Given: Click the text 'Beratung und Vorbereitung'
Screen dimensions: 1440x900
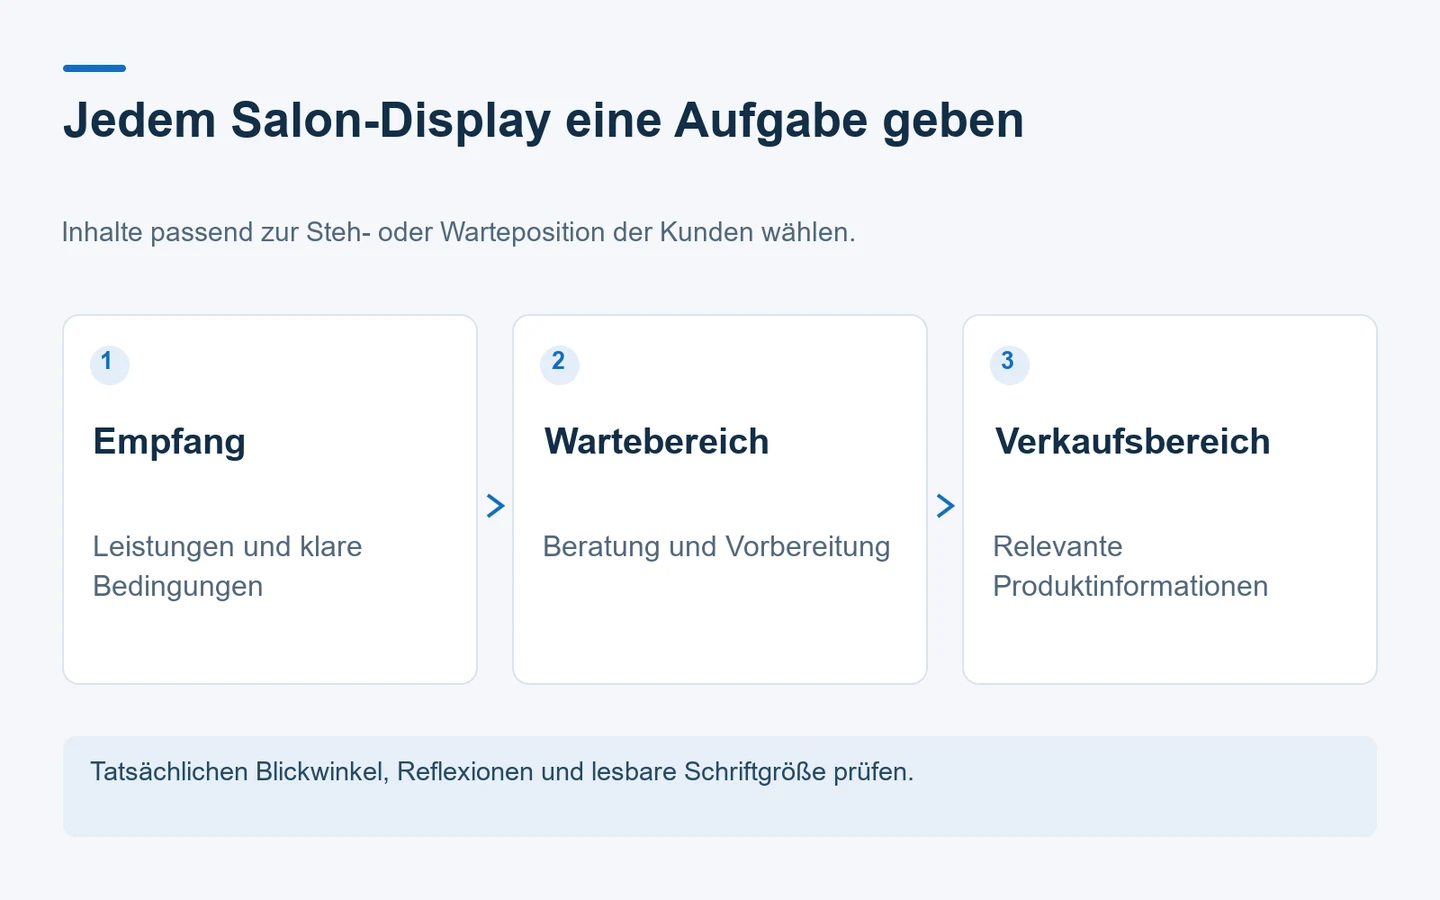Looking at the screenshot, I should (x=716, y=547).
